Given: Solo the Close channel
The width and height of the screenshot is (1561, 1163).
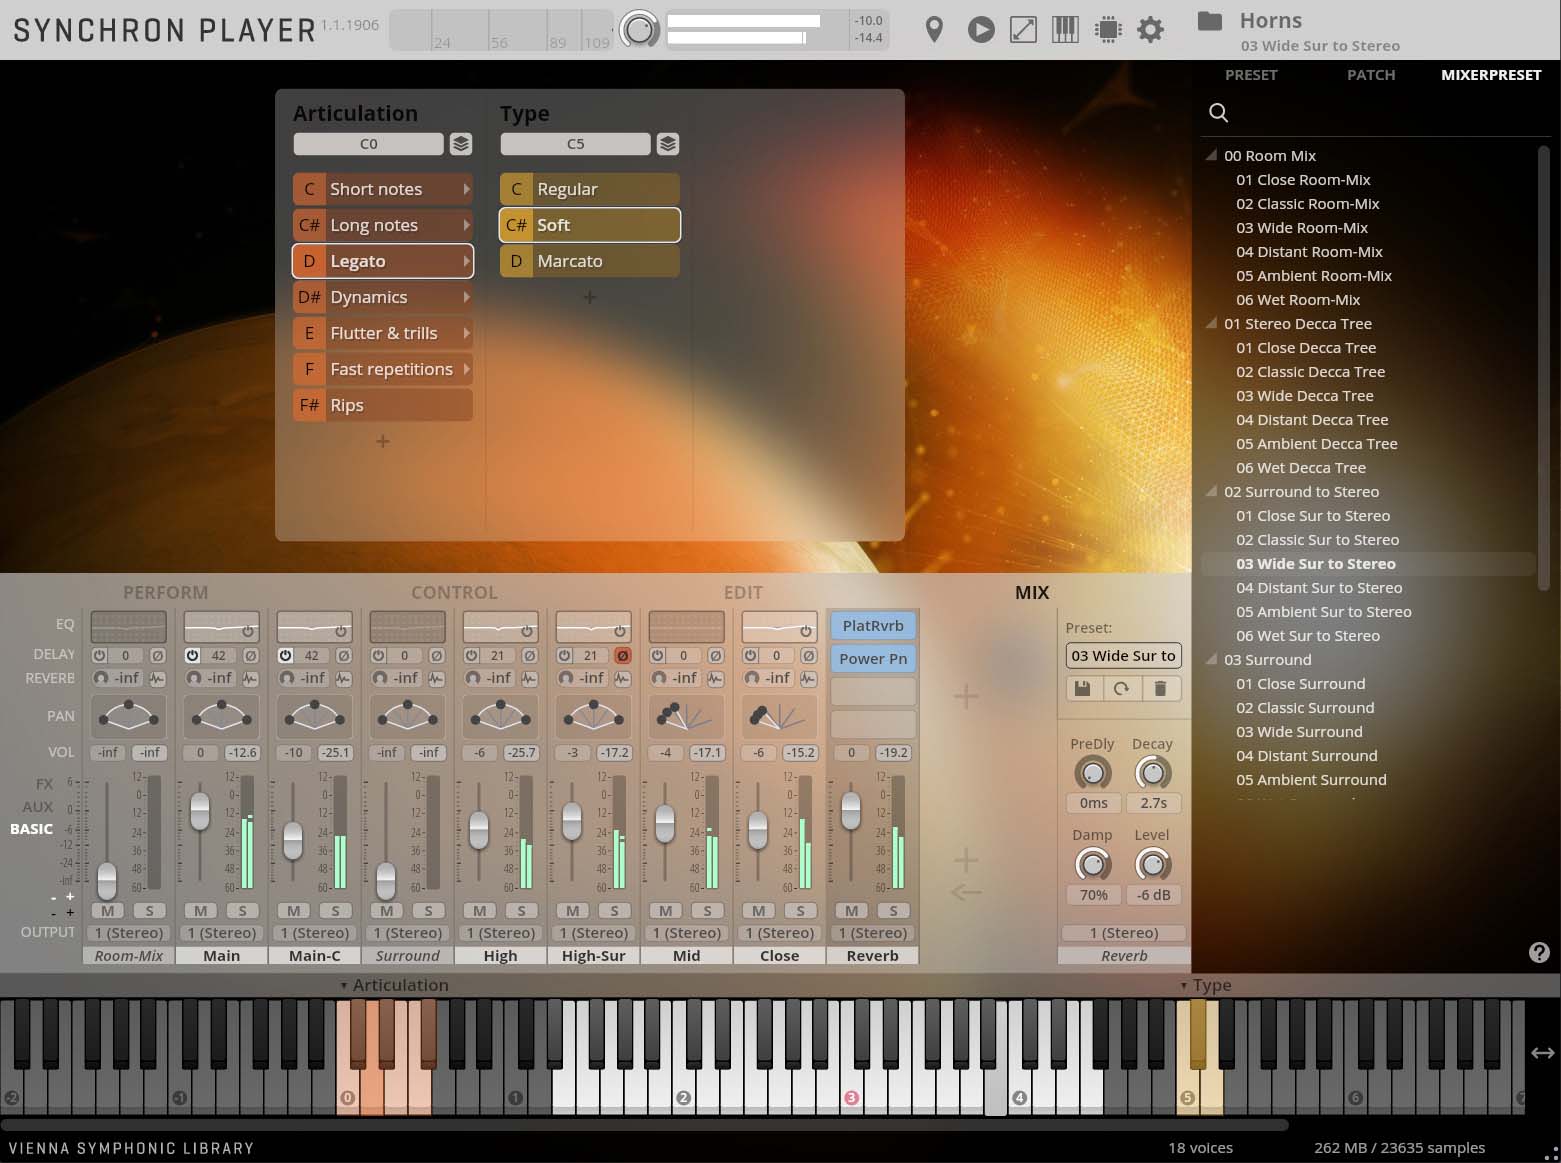Looking at the screenshot, I should [800, 911].
